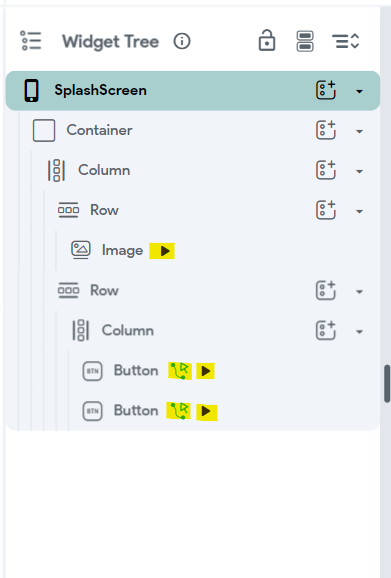Click the stacked panels view icon
This screenshot has width=391, height=578.
point(305,41)
